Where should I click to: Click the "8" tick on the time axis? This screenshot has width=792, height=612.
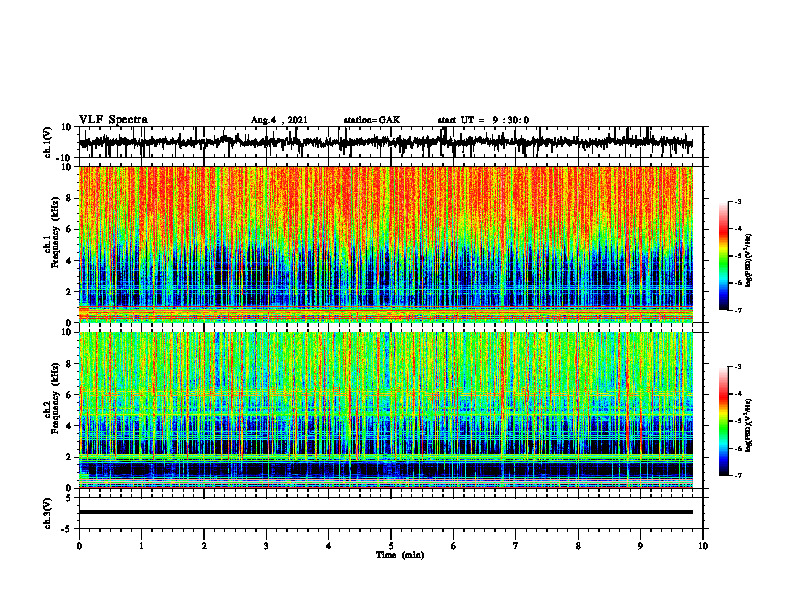point(578,546)
